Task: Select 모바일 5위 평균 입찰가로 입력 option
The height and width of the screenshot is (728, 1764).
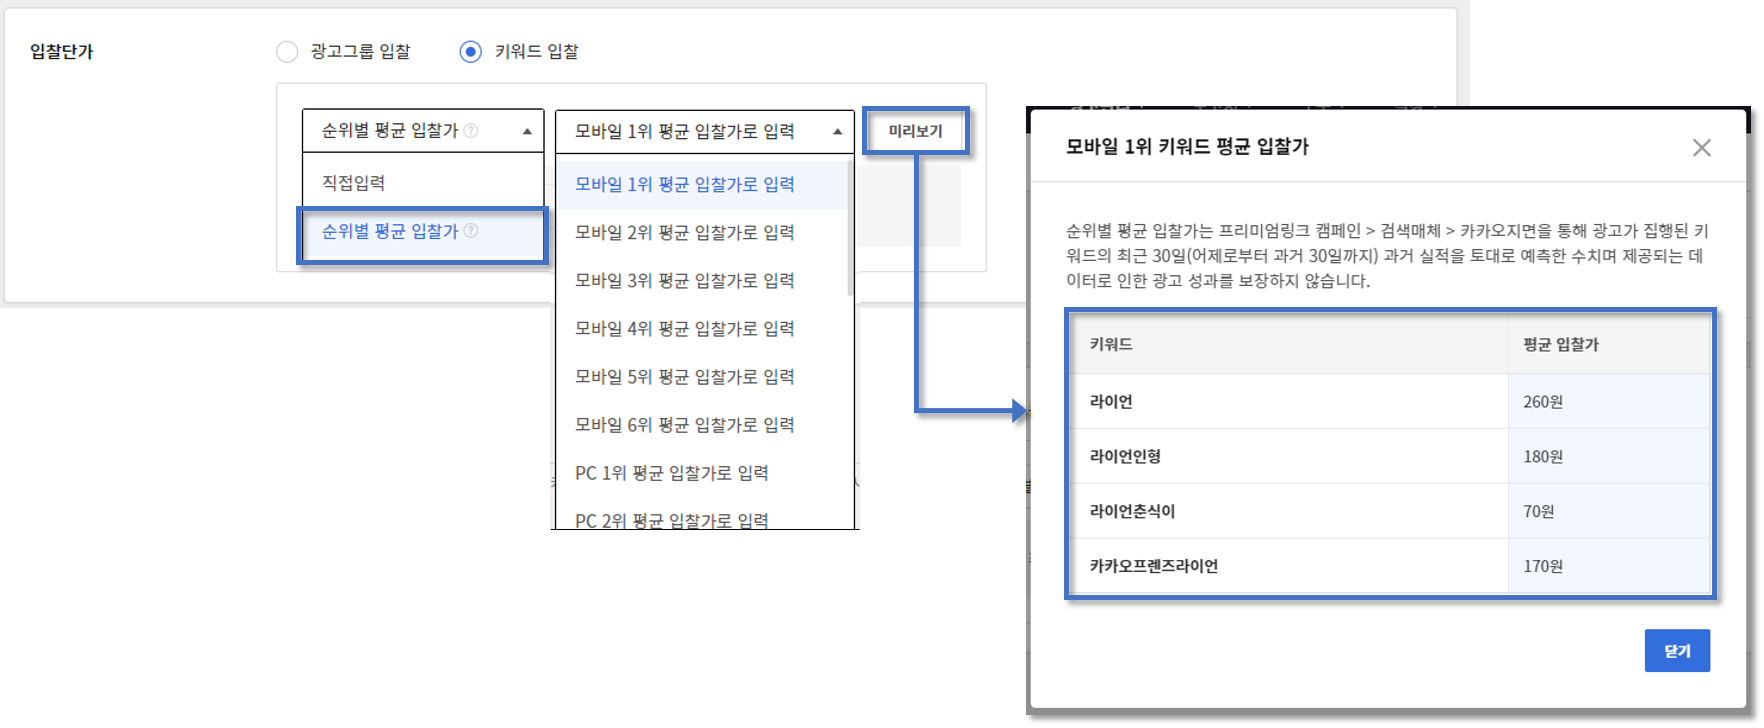Action: tap(702, 377)
